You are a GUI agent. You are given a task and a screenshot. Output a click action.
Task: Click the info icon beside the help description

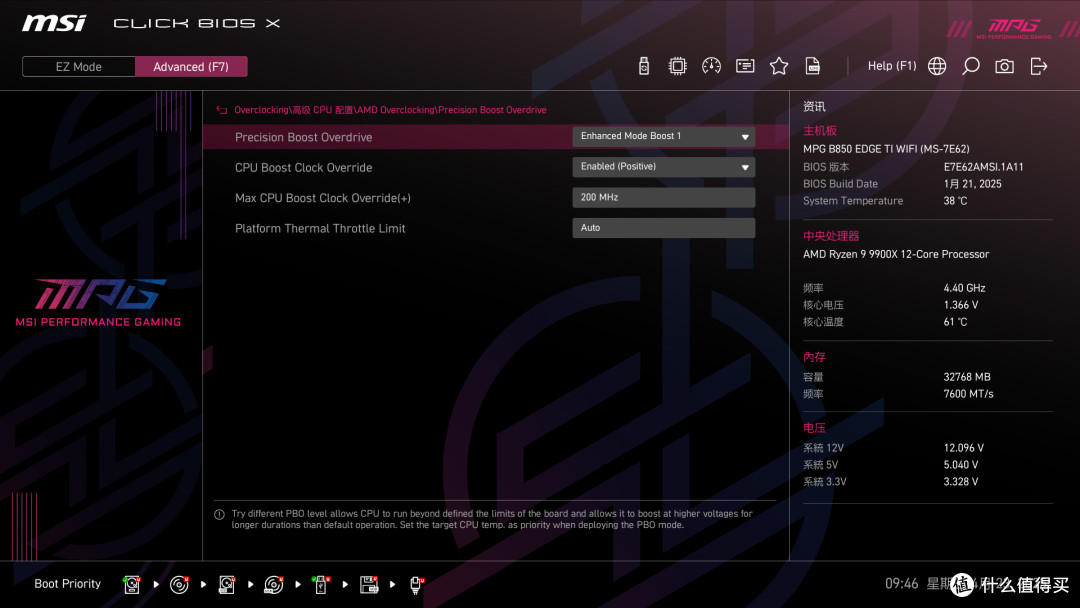click(x=219, y=514)
